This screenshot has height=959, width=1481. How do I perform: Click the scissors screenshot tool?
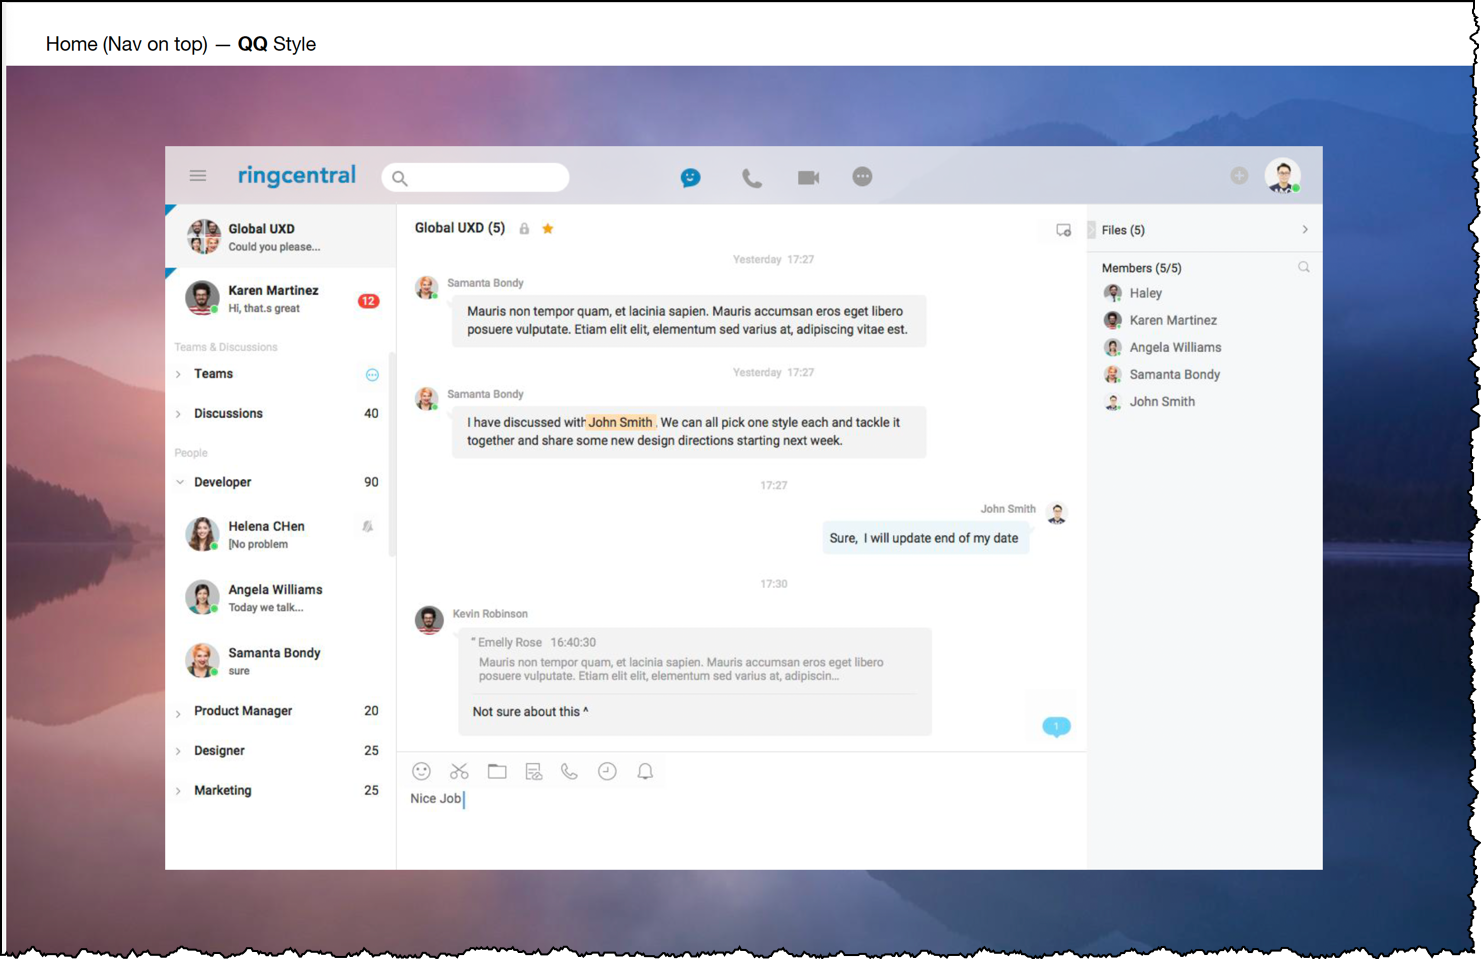(x=459, y=771)
